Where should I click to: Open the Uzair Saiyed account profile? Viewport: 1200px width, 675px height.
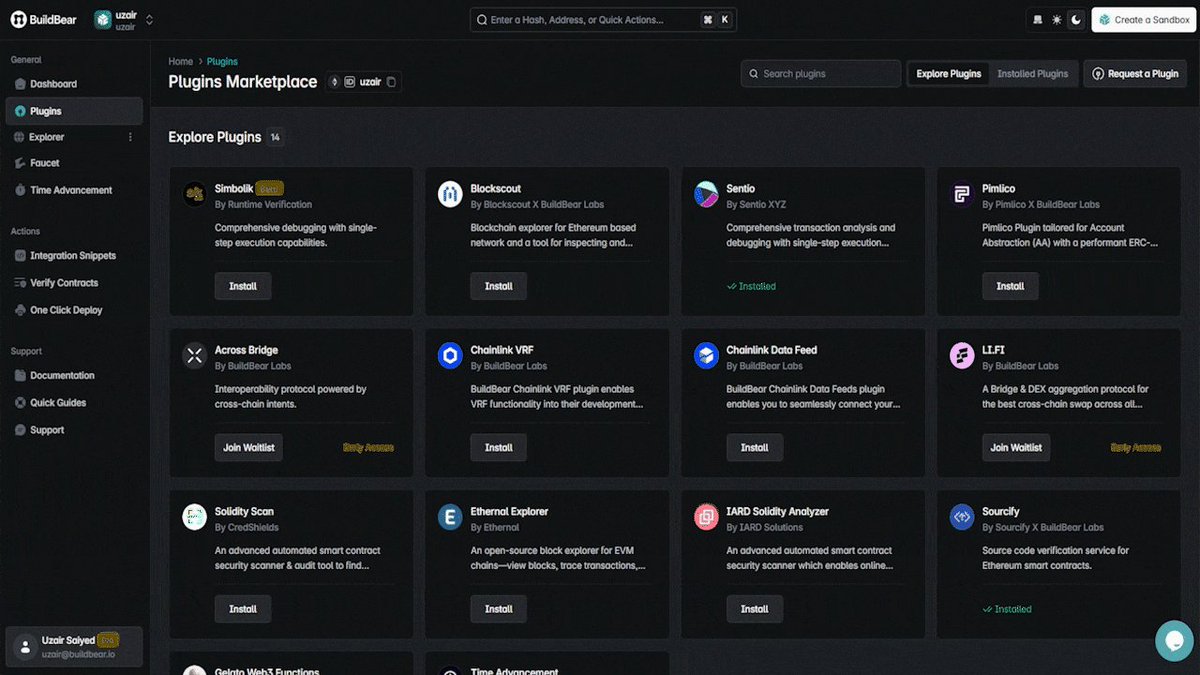pos(74,647)
